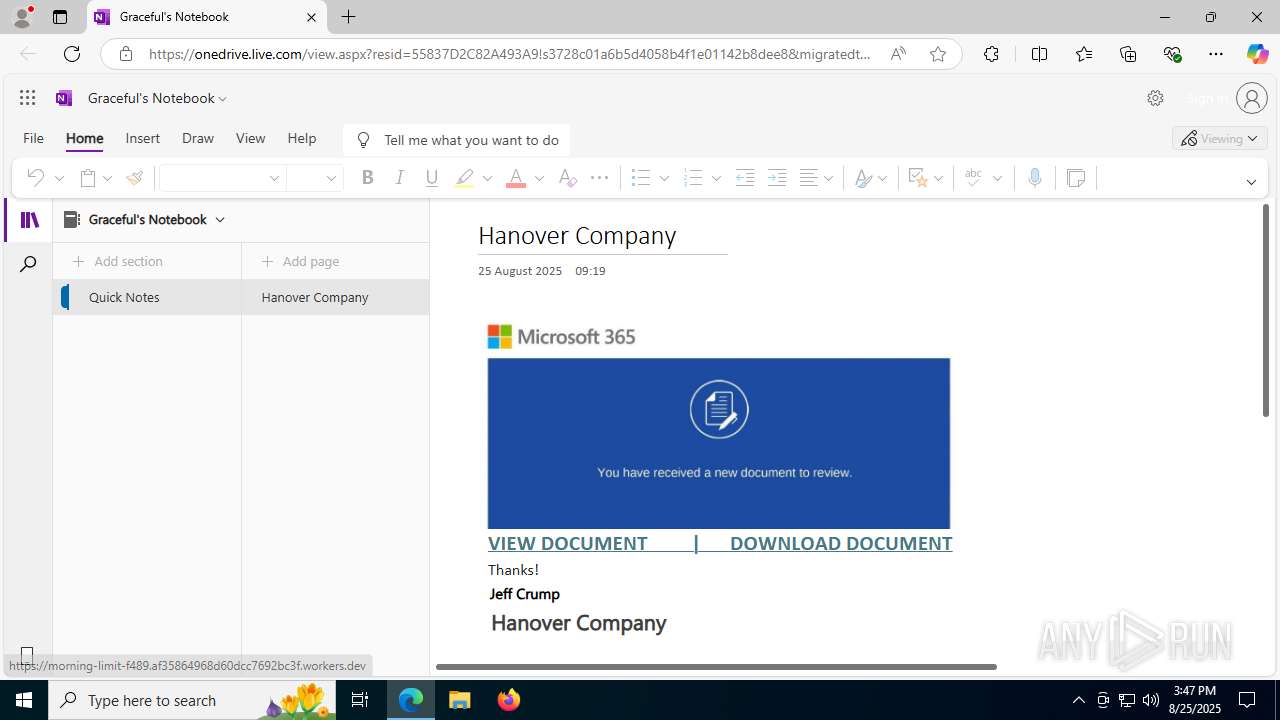
Task: Open Windows Start menu
Action: 24,700
